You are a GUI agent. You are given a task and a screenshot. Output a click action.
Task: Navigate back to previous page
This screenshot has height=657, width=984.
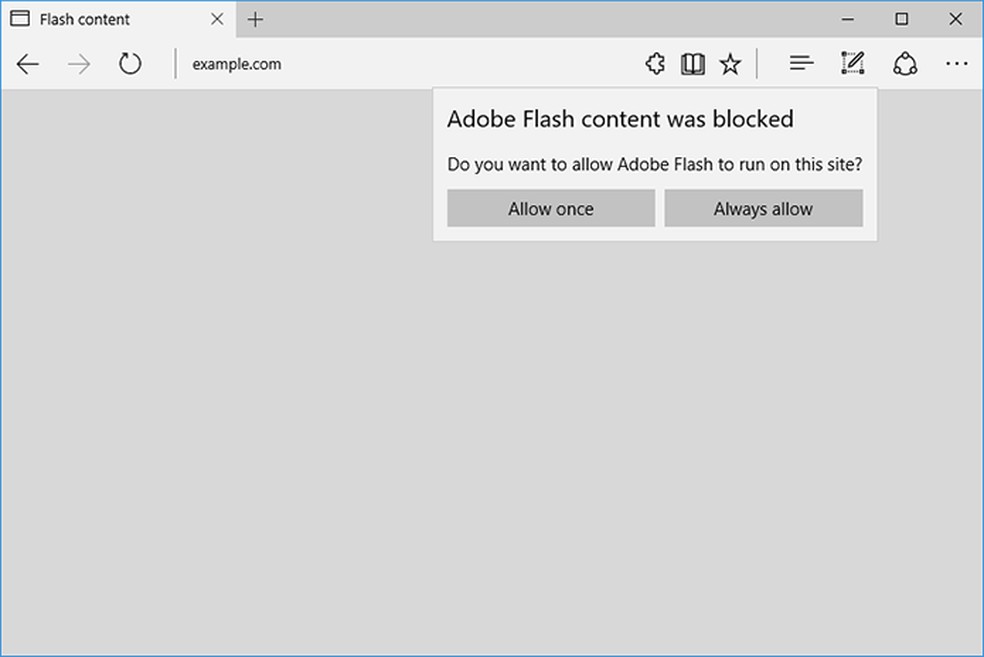[x=27, y=63]
